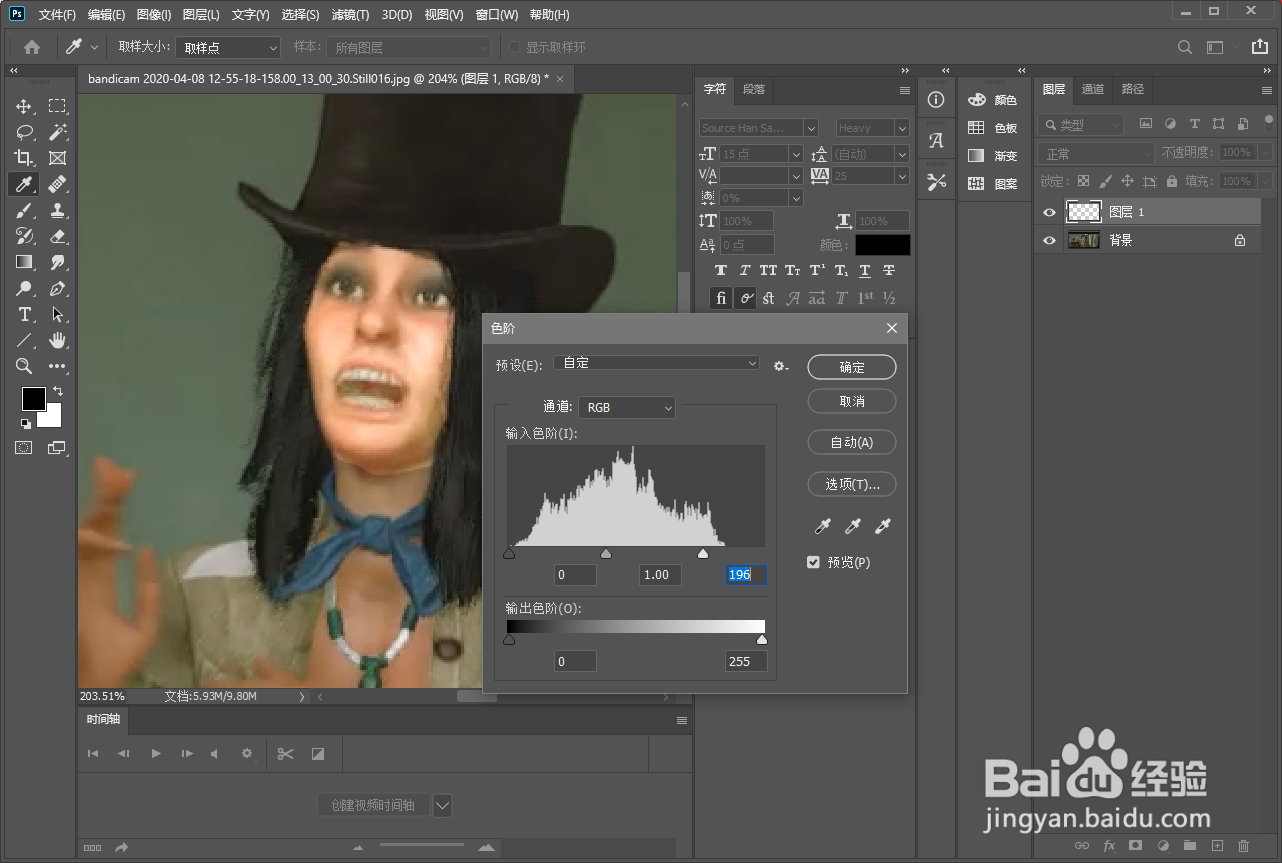Viewport: 1282px width, 863px height.
Task: Hide the 图层 1 layer
Action: [1049, 212]
